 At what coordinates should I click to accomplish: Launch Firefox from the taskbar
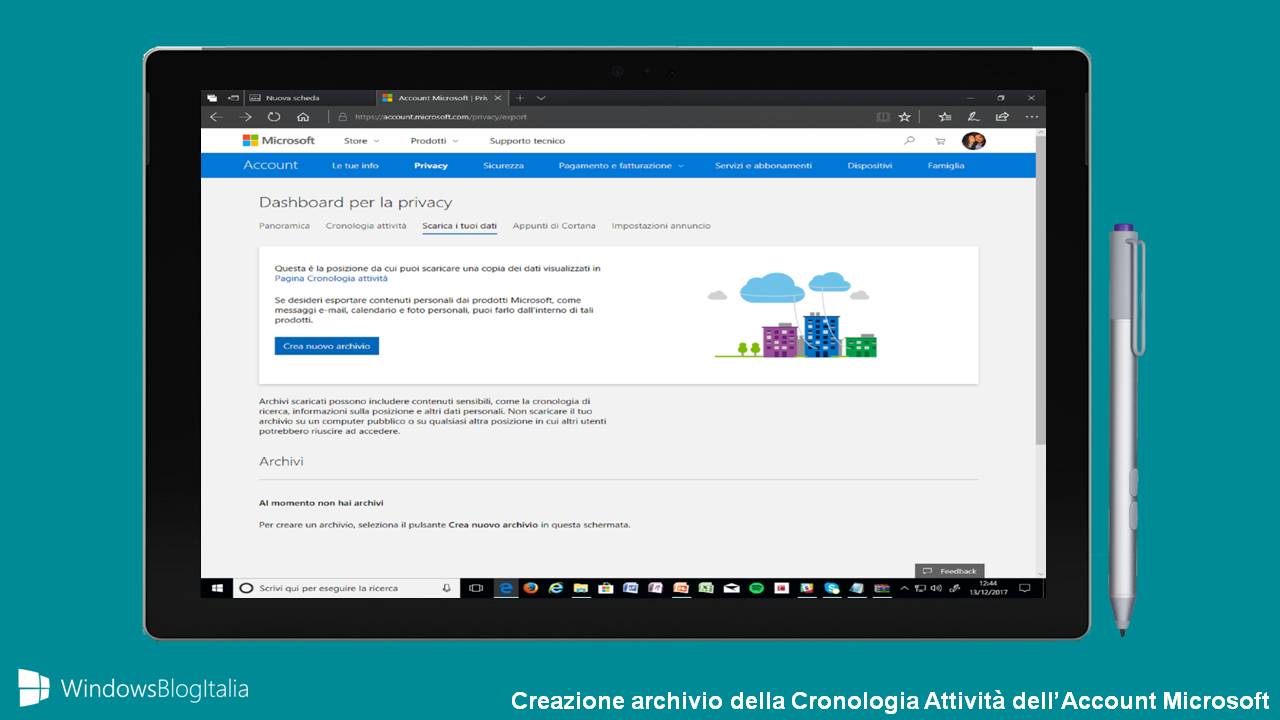pos(530,588)
